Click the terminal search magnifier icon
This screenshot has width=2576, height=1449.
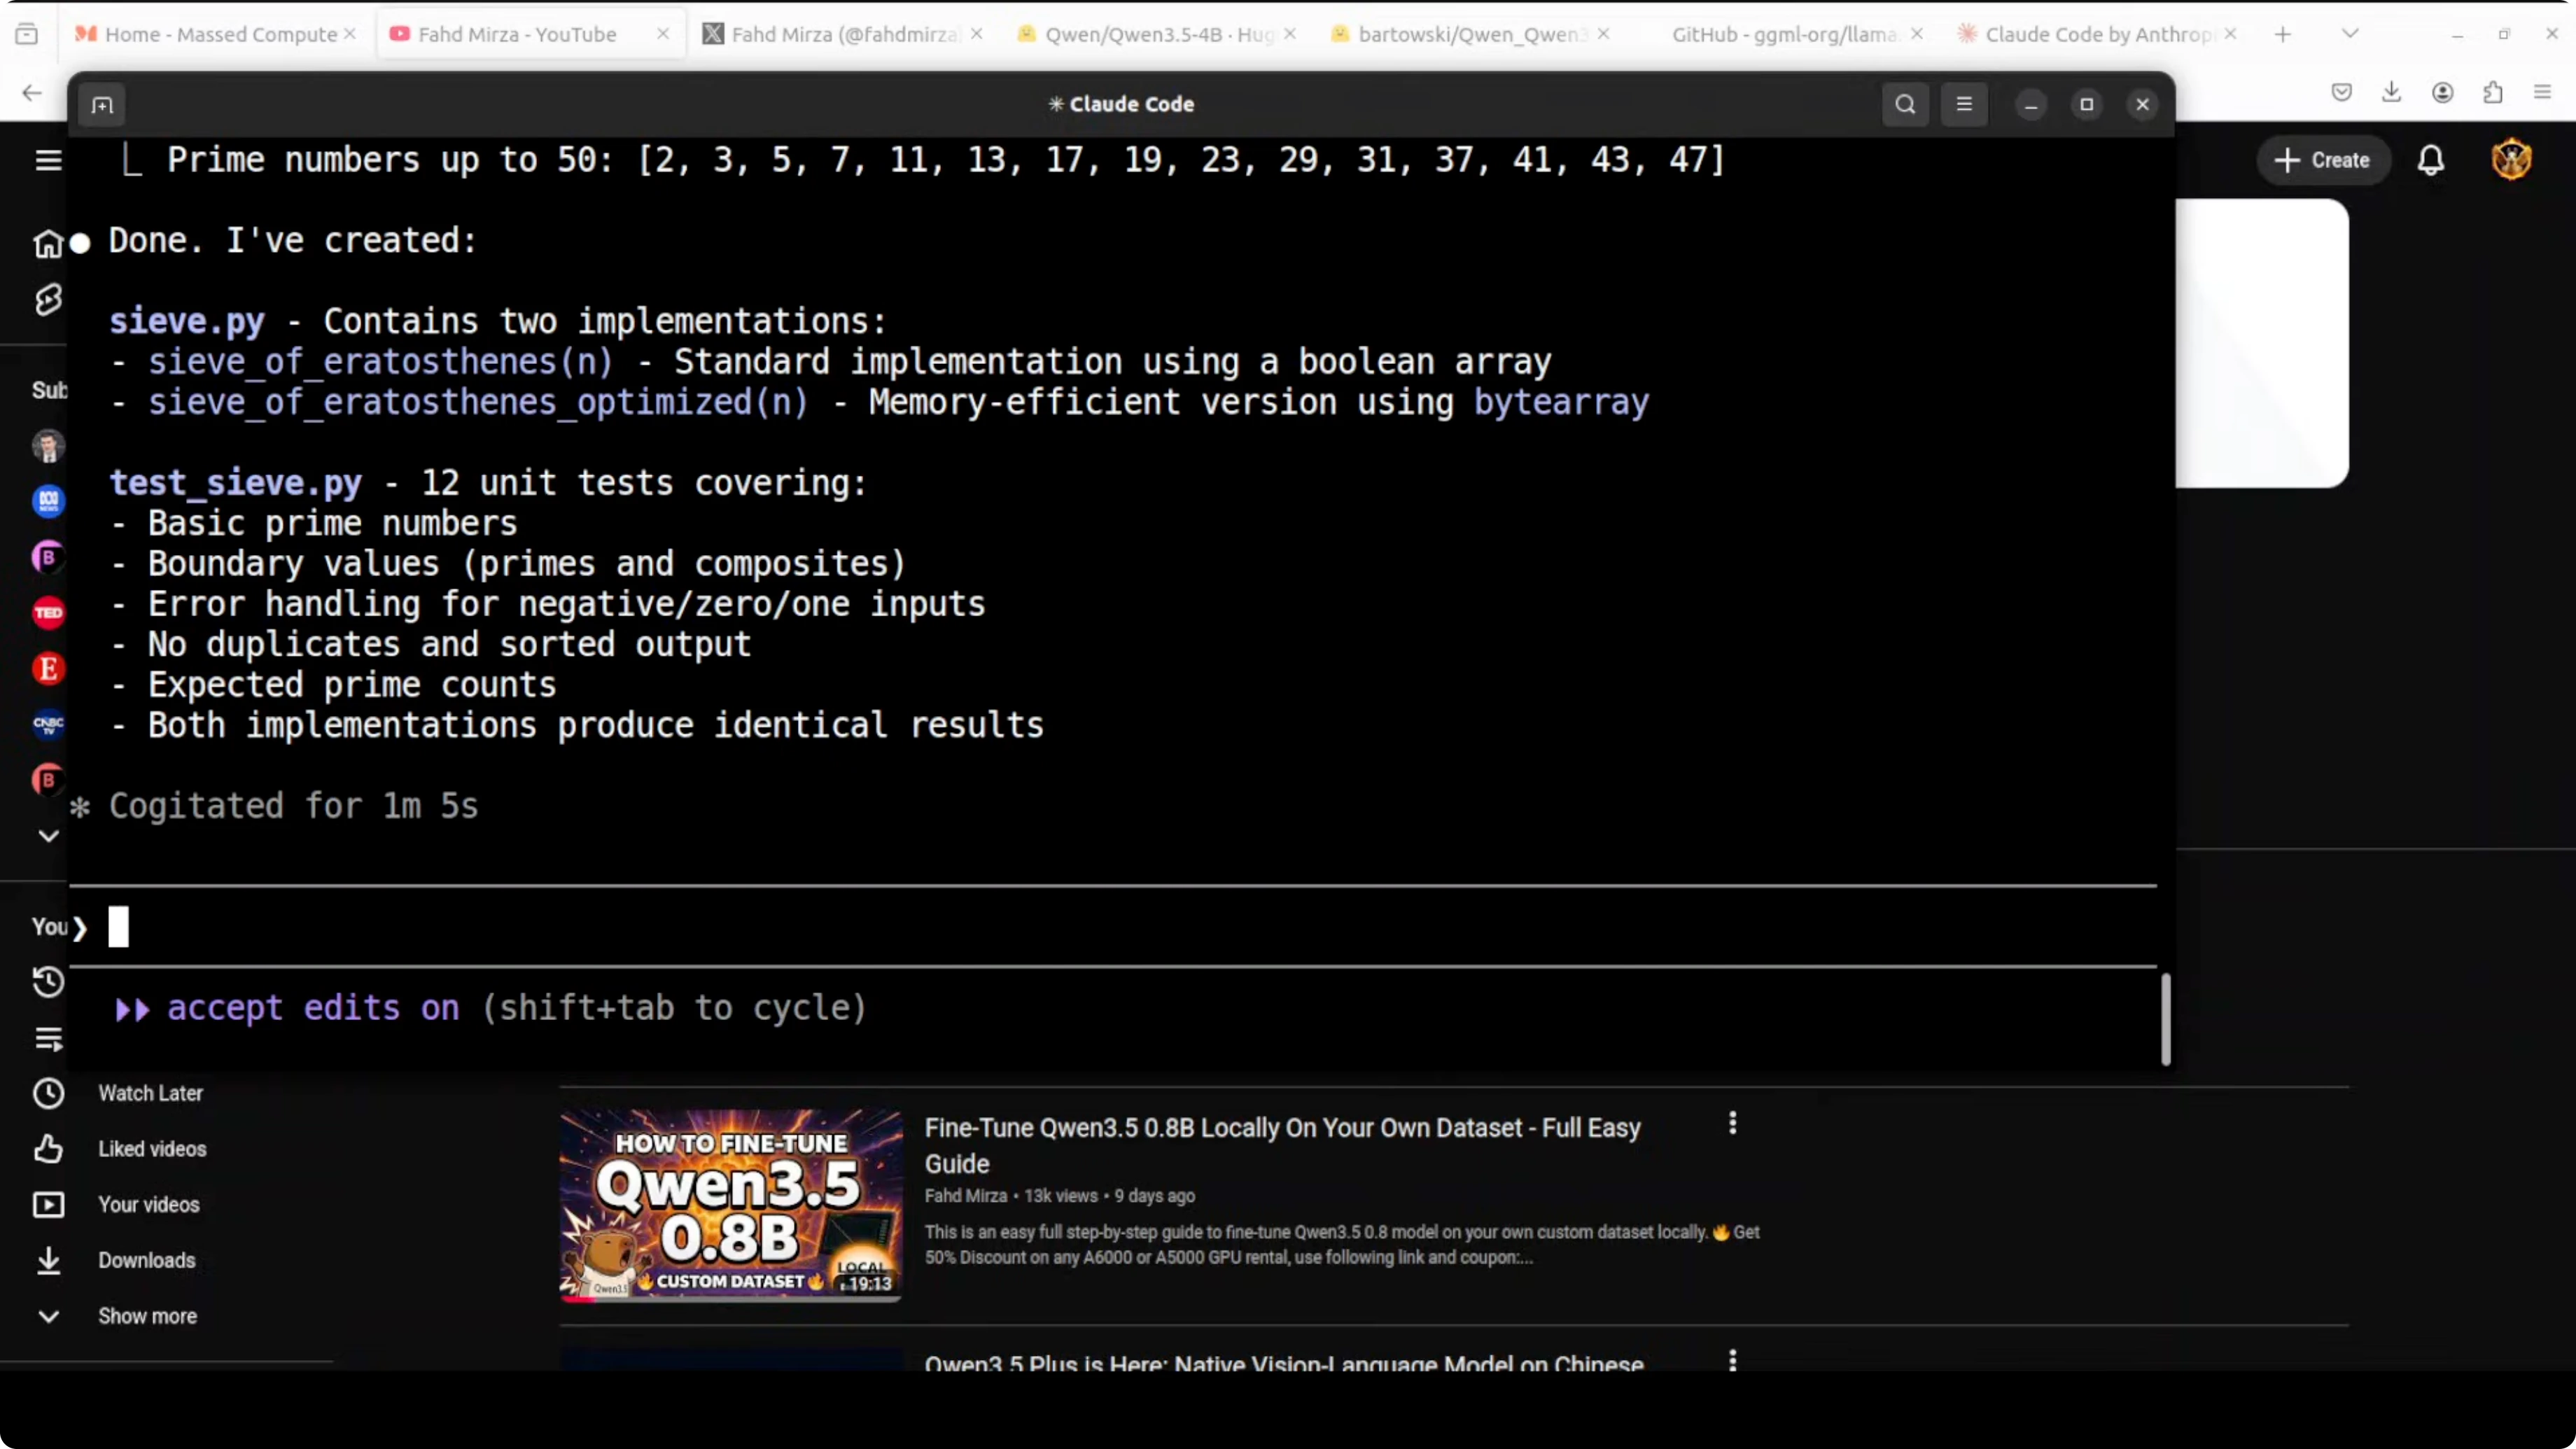point(1905,104)
